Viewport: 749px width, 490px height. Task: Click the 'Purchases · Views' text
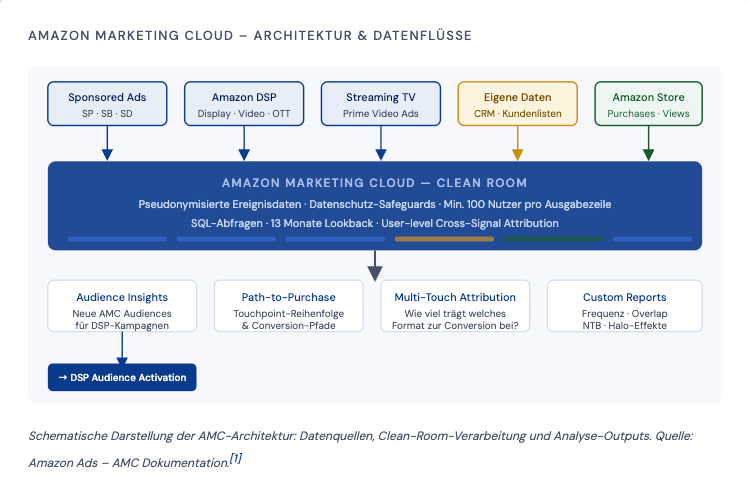[x=649, y=114]
